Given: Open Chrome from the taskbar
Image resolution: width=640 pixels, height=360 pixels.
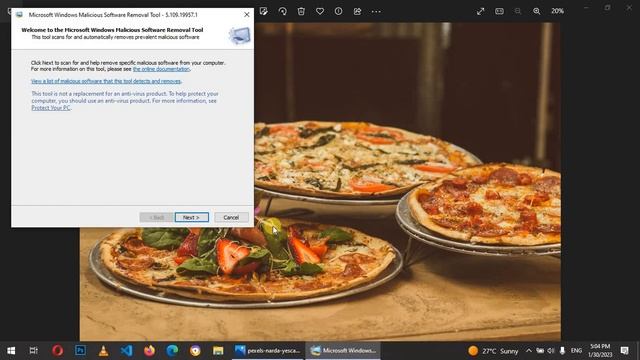Looking at the screenshot, I should [x=195, y=351].
